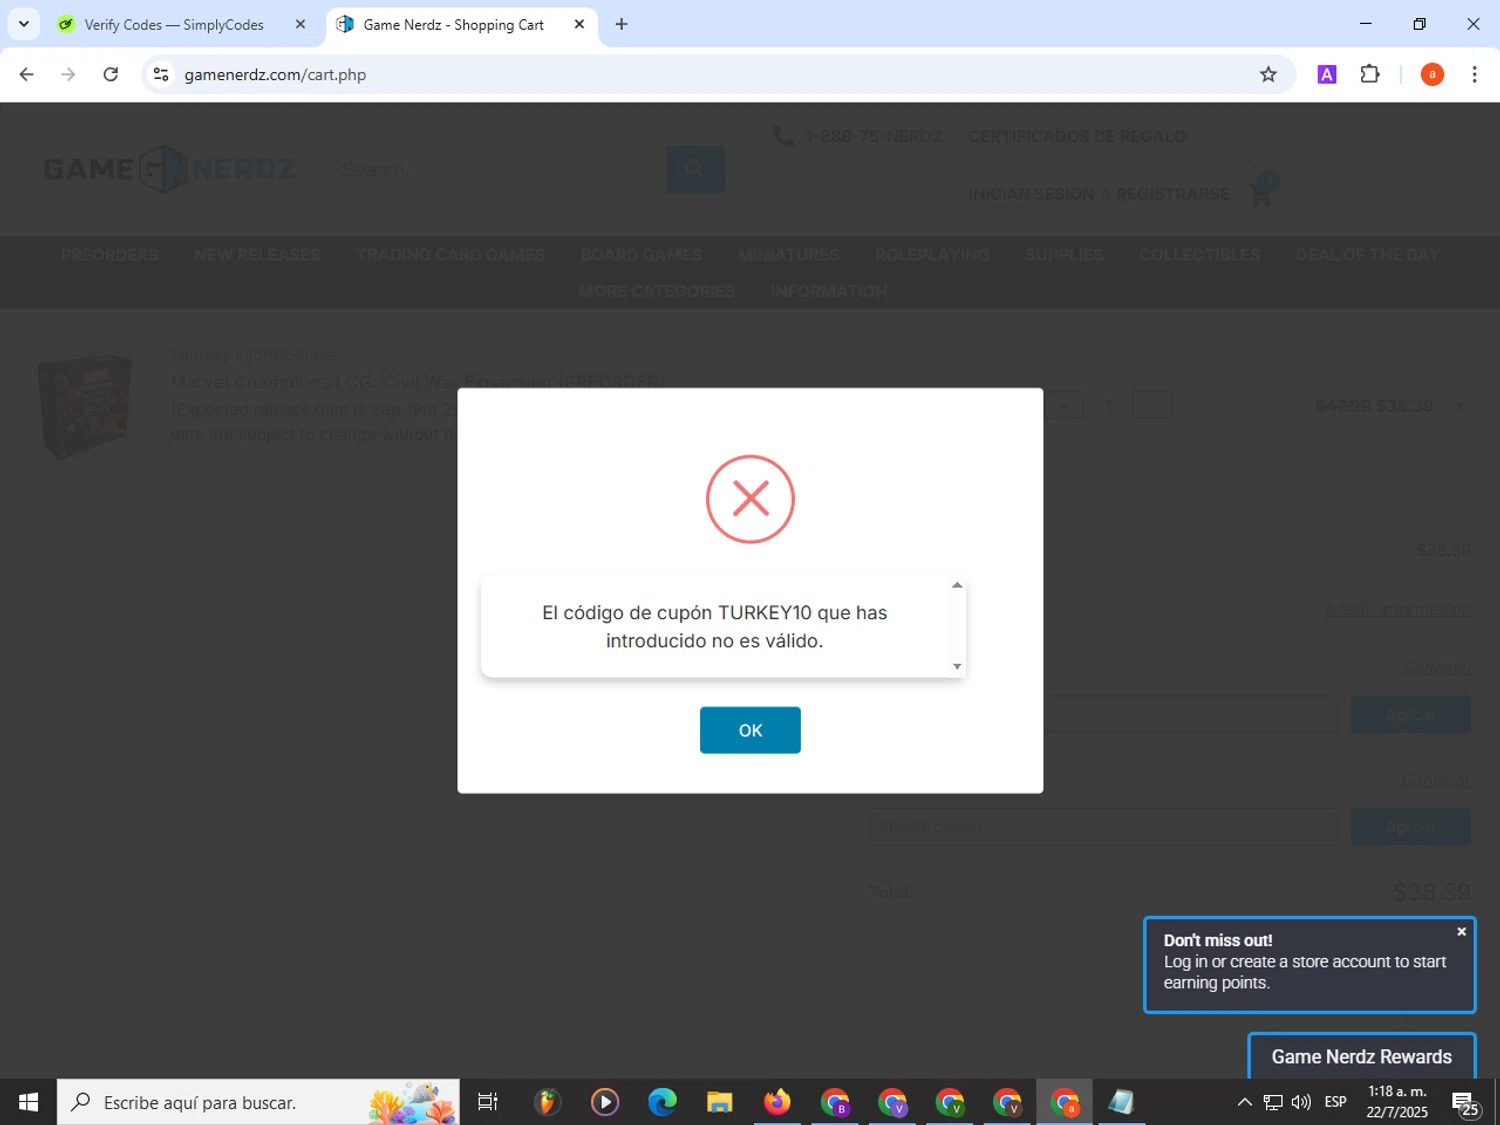Switch the ESP keyboard language indicator

(1335, 1102)
